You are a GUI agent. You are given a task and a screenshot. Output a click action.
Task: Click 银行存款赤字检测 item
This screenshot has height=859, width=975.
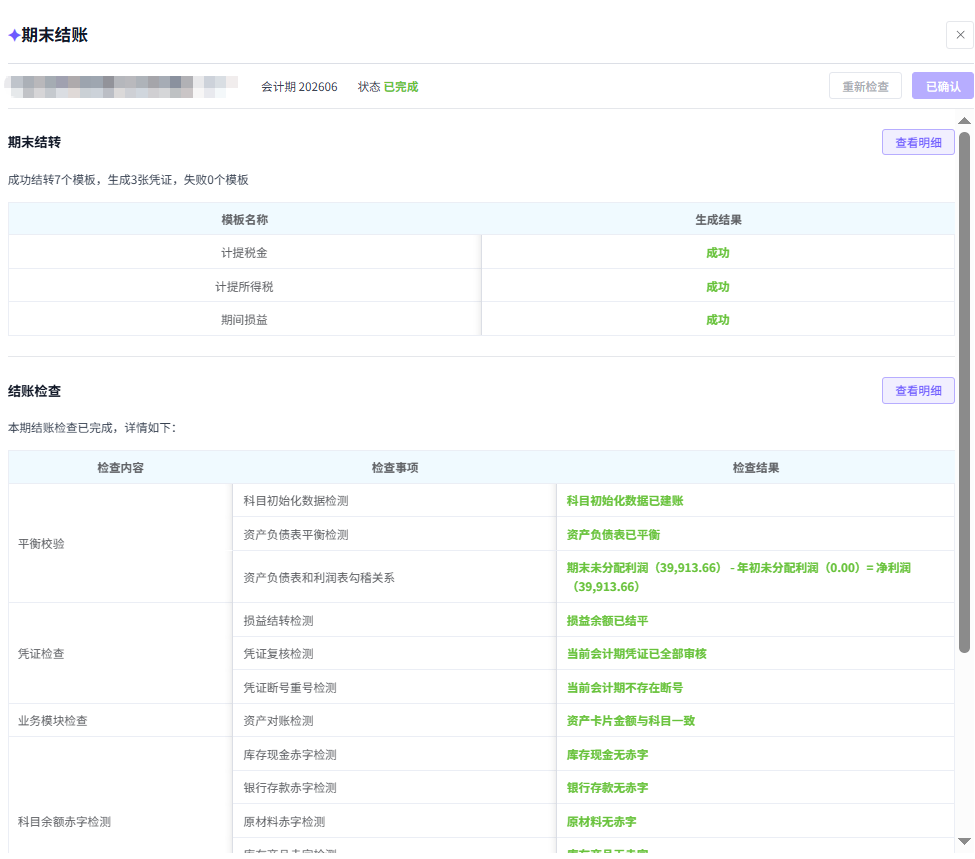click(x=290, y=787)
